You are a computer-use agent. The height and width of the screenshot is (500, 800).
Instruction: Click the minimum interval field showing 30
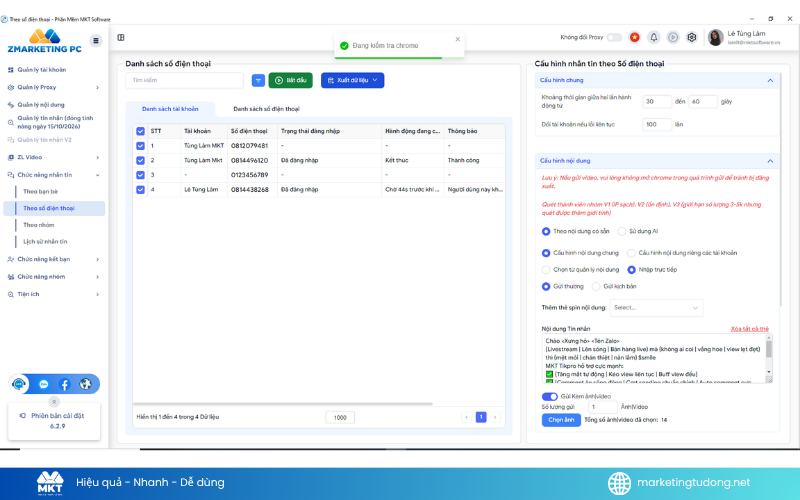[x=657, y=102]
